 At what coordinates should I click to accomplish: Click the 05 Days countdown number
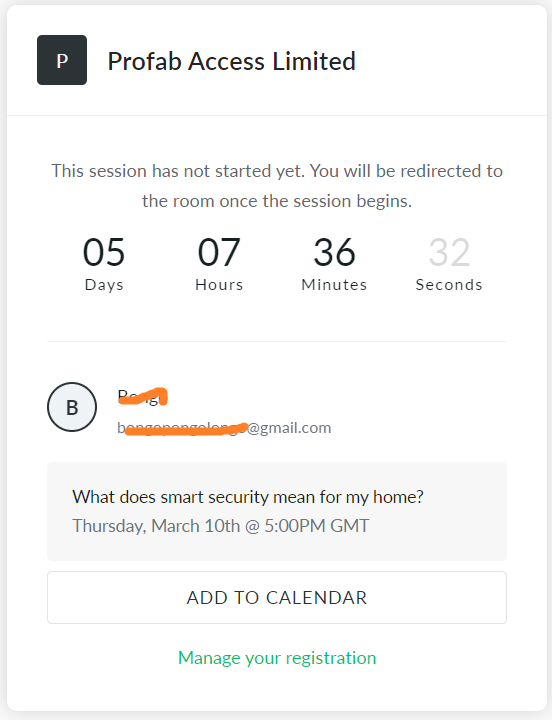104,252
